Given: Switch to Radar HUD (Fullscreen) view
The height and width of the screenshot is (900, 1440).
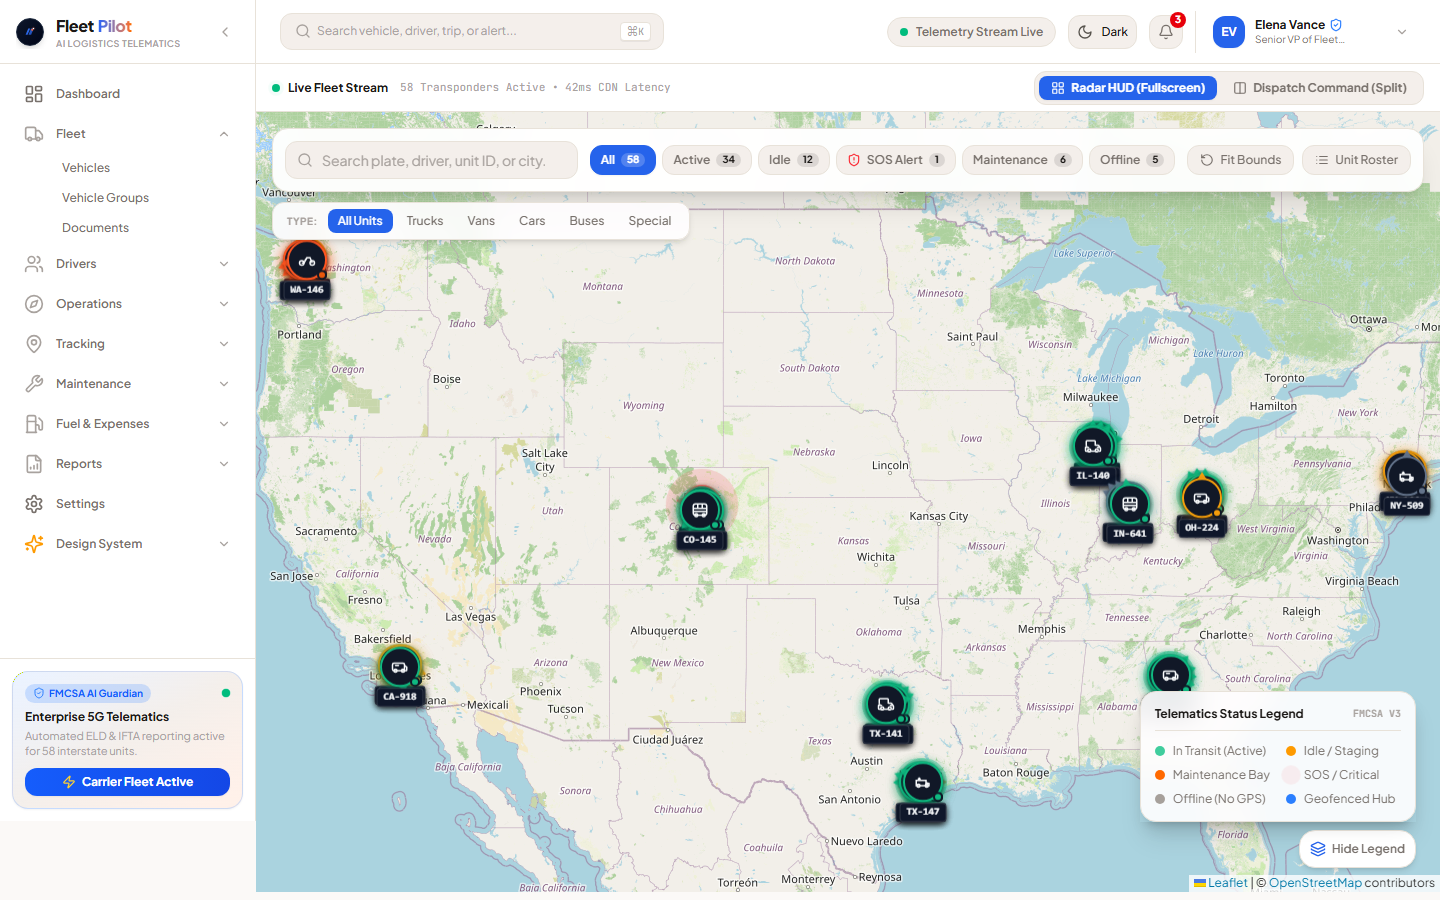Looking at the screenshot, I should click(1128, 88).
